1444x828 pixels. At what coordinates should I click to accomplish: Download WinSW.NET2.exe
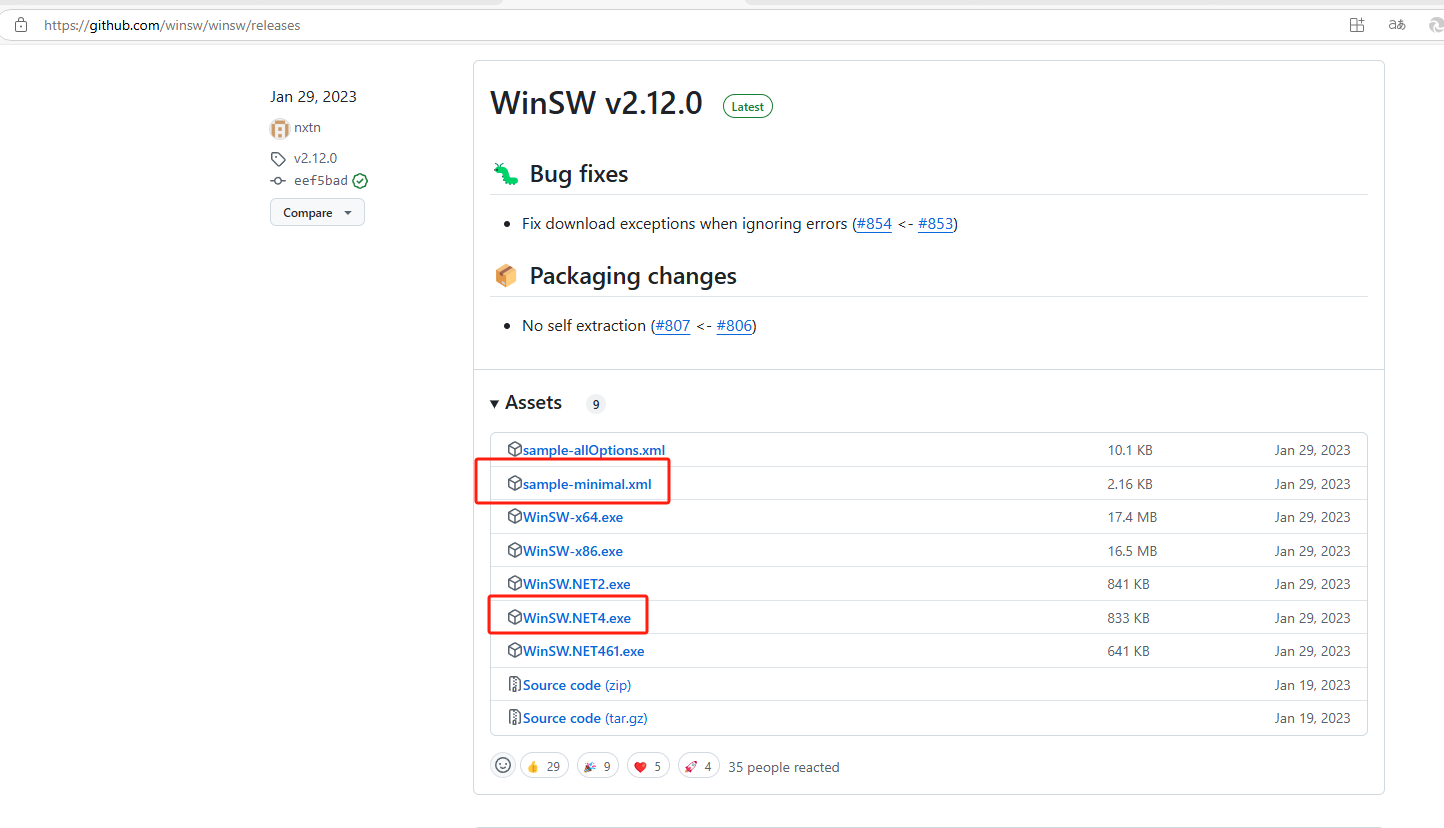(577, 584)
